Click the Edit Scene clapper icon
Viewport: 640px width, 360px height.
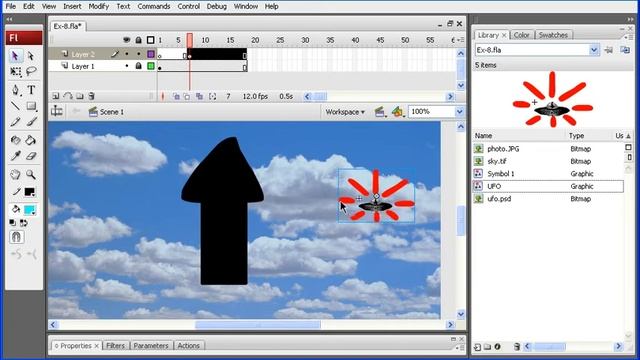(x=380, y=112)
